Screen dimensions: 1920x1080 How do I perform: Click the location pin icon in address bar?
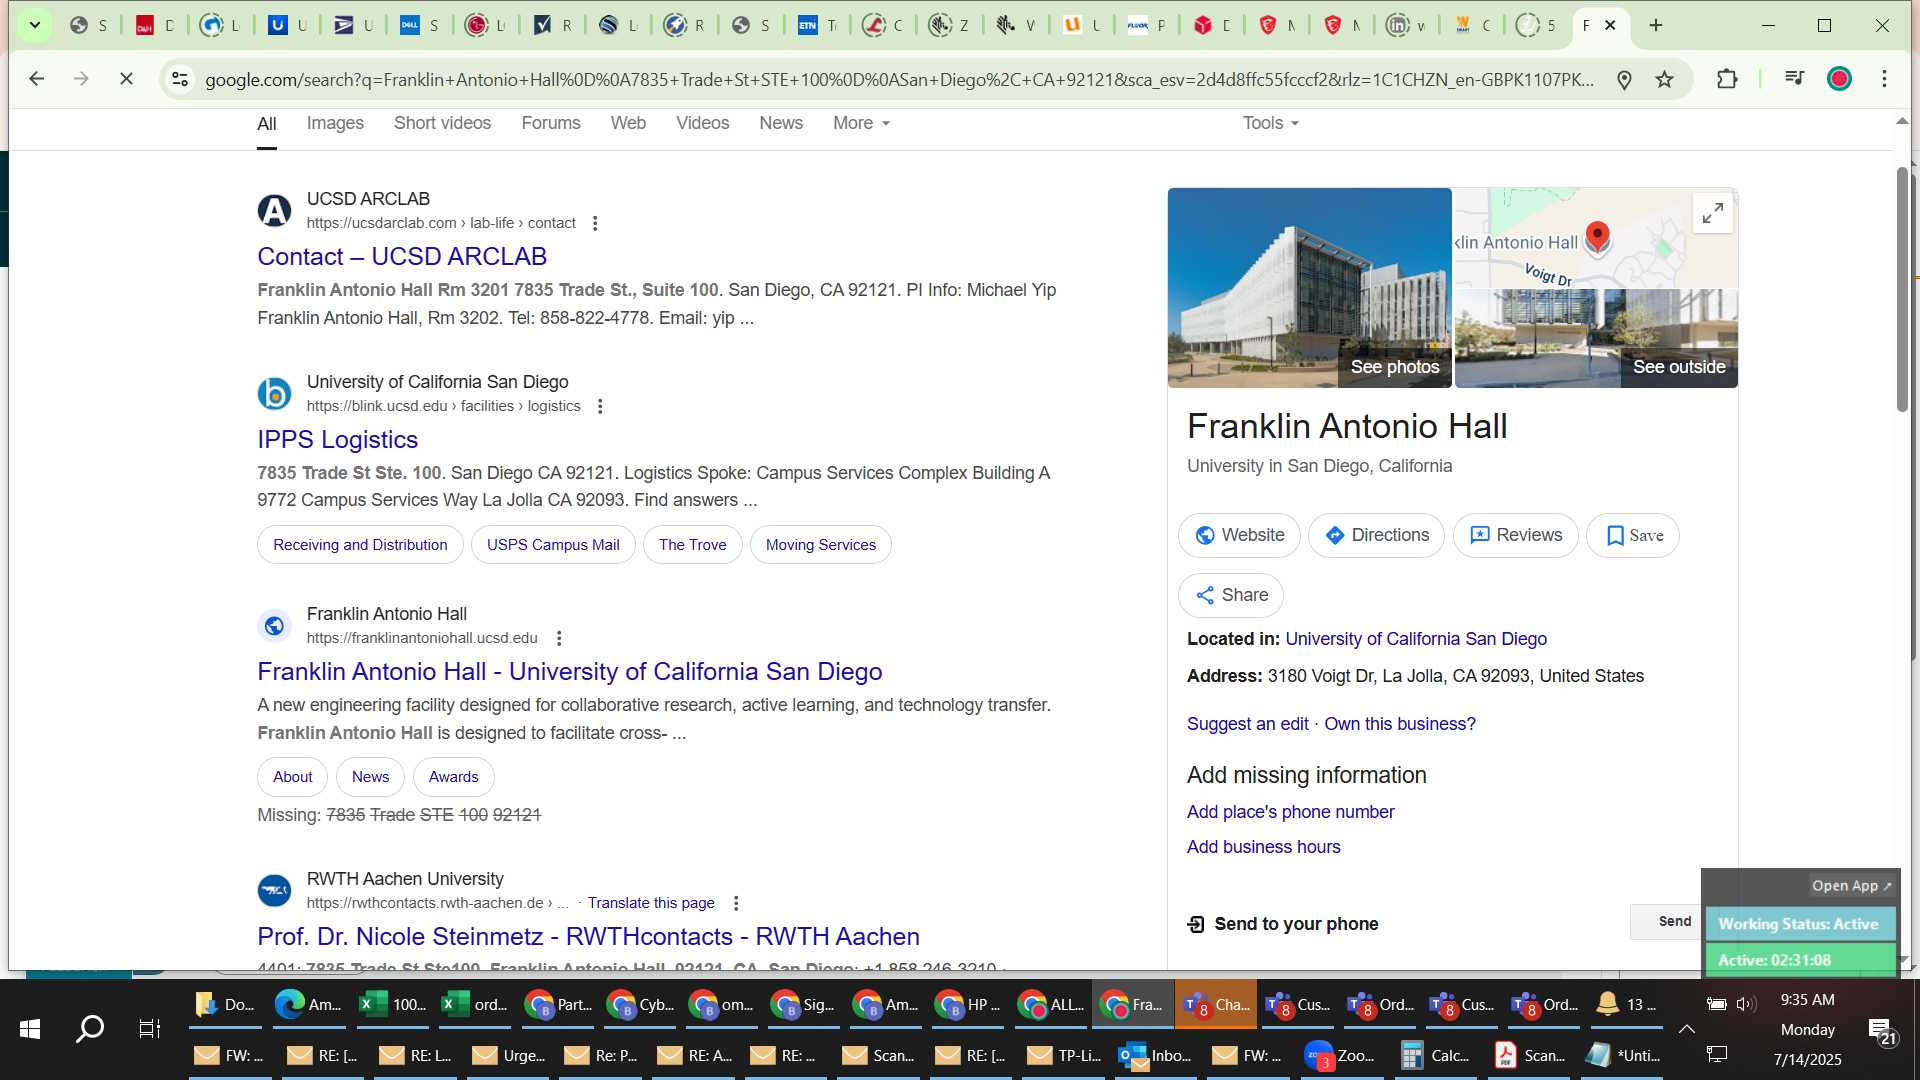[x=1624, y=79]
